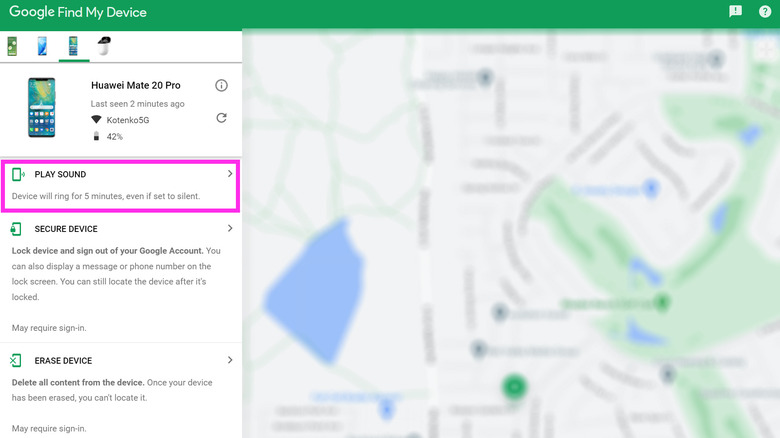Click the Google Find My Device title
Screen dimensions: 780x438
(78, 12)
